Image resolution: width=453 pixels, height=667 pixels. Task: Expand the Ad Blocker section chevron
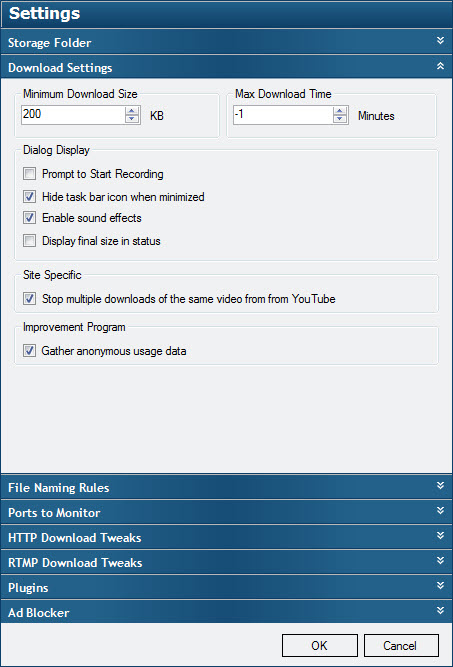(440, 610)
